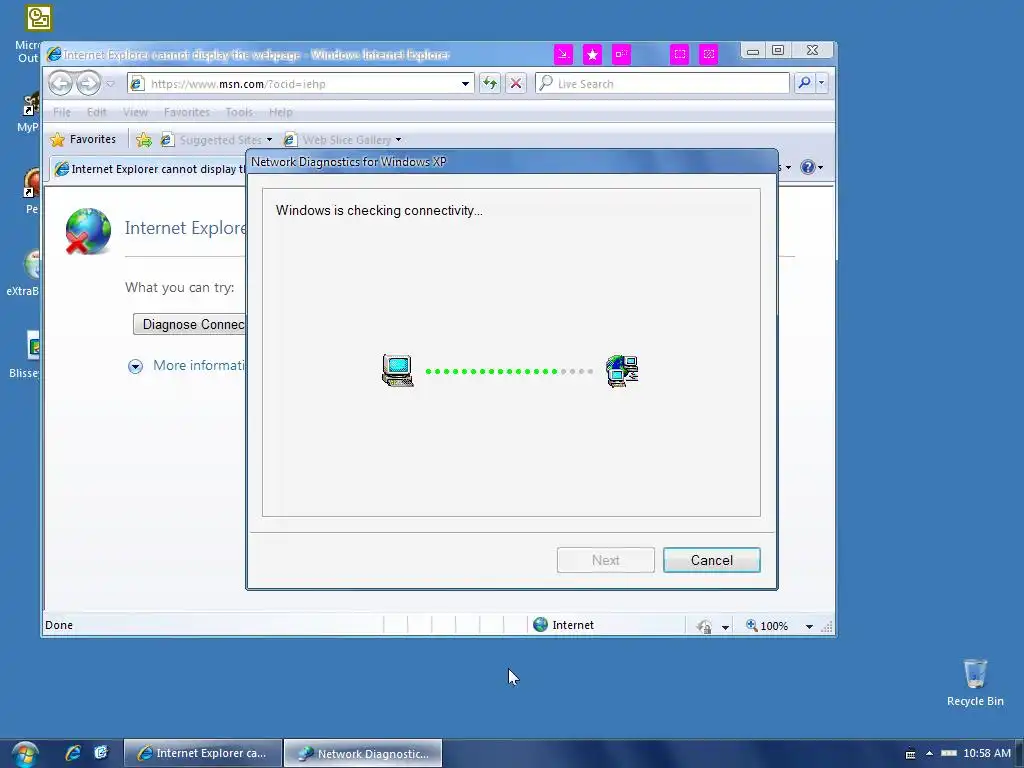Open the search provider options dropdown

click(822, 83)
